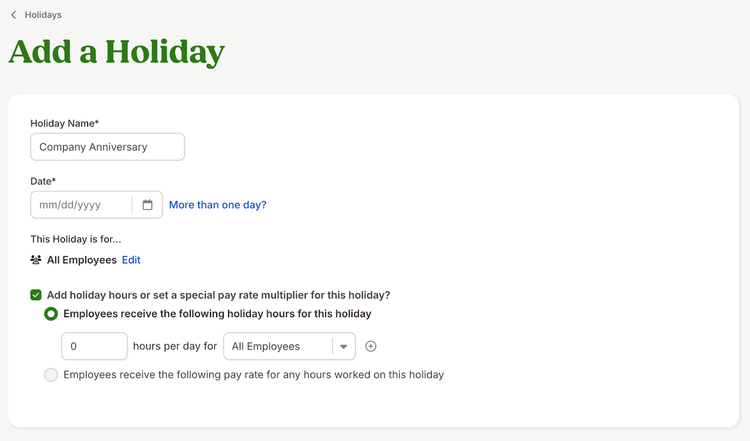Click the All Employees combo box field
This screenshot has height=441, width=750.
[289, 346]
